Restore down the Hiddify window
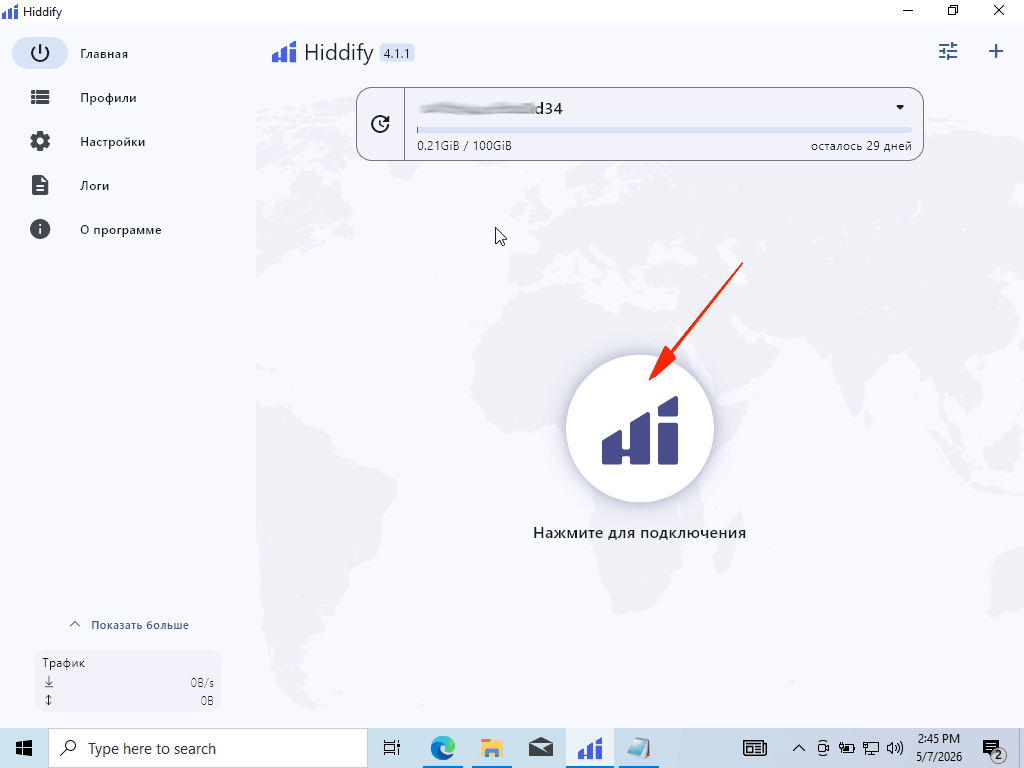Screen dimensions: 1024x768 953,10
